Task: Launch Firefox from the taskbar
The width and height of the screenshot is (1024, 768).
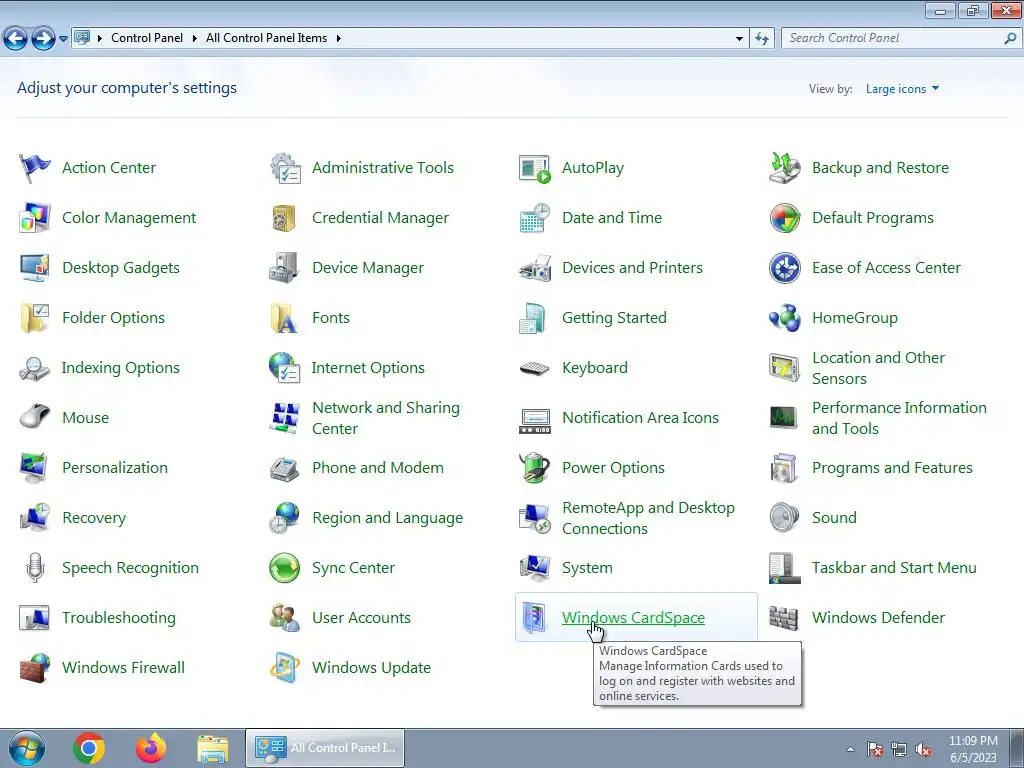Action: click(151, 748)
